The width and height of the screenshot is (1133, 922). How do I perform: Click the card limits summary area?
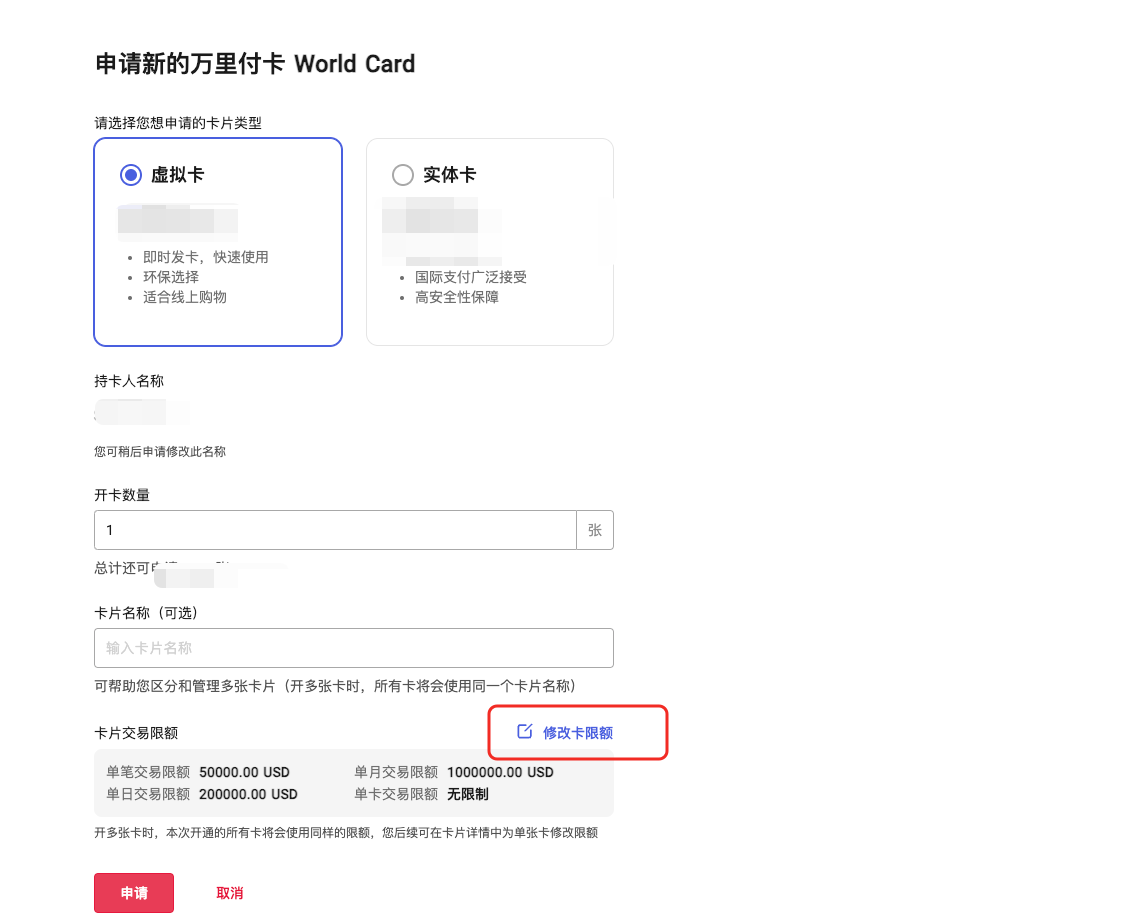pos(353,782)
